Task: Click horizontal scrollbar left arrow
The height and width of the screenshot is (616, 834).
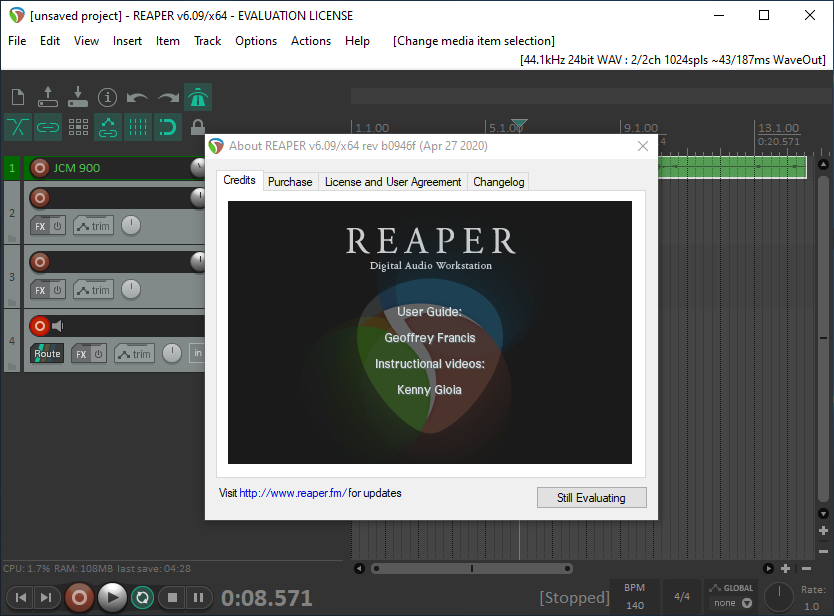Action: coord(360,569)
